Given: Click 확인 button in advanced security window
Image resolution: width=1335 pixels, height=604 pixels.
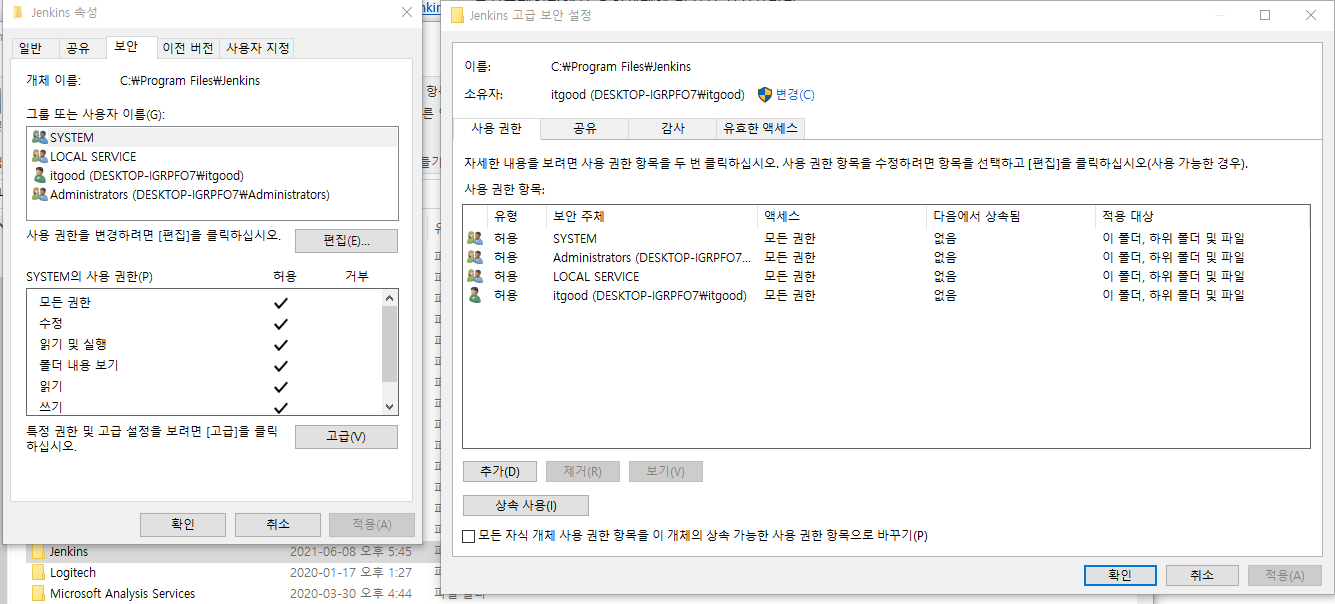Looking at the screenshot, I should (x=1120, y=575).
